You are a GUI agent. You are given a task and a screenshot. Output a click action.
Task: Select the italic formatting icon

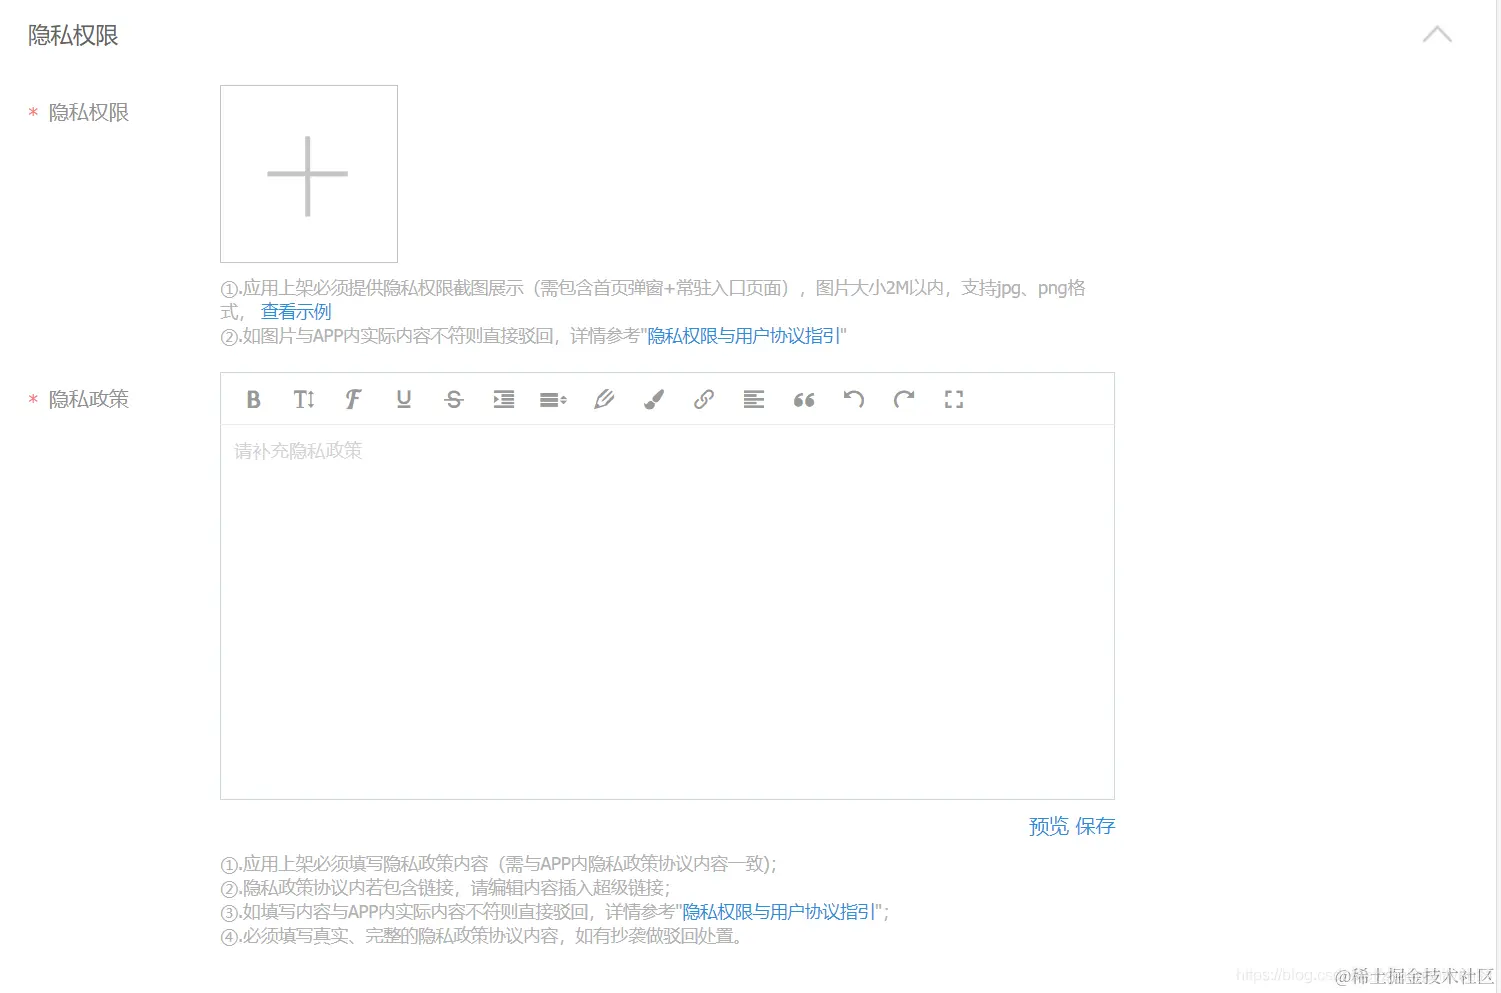pyautogui.click(x=353, y=399)
